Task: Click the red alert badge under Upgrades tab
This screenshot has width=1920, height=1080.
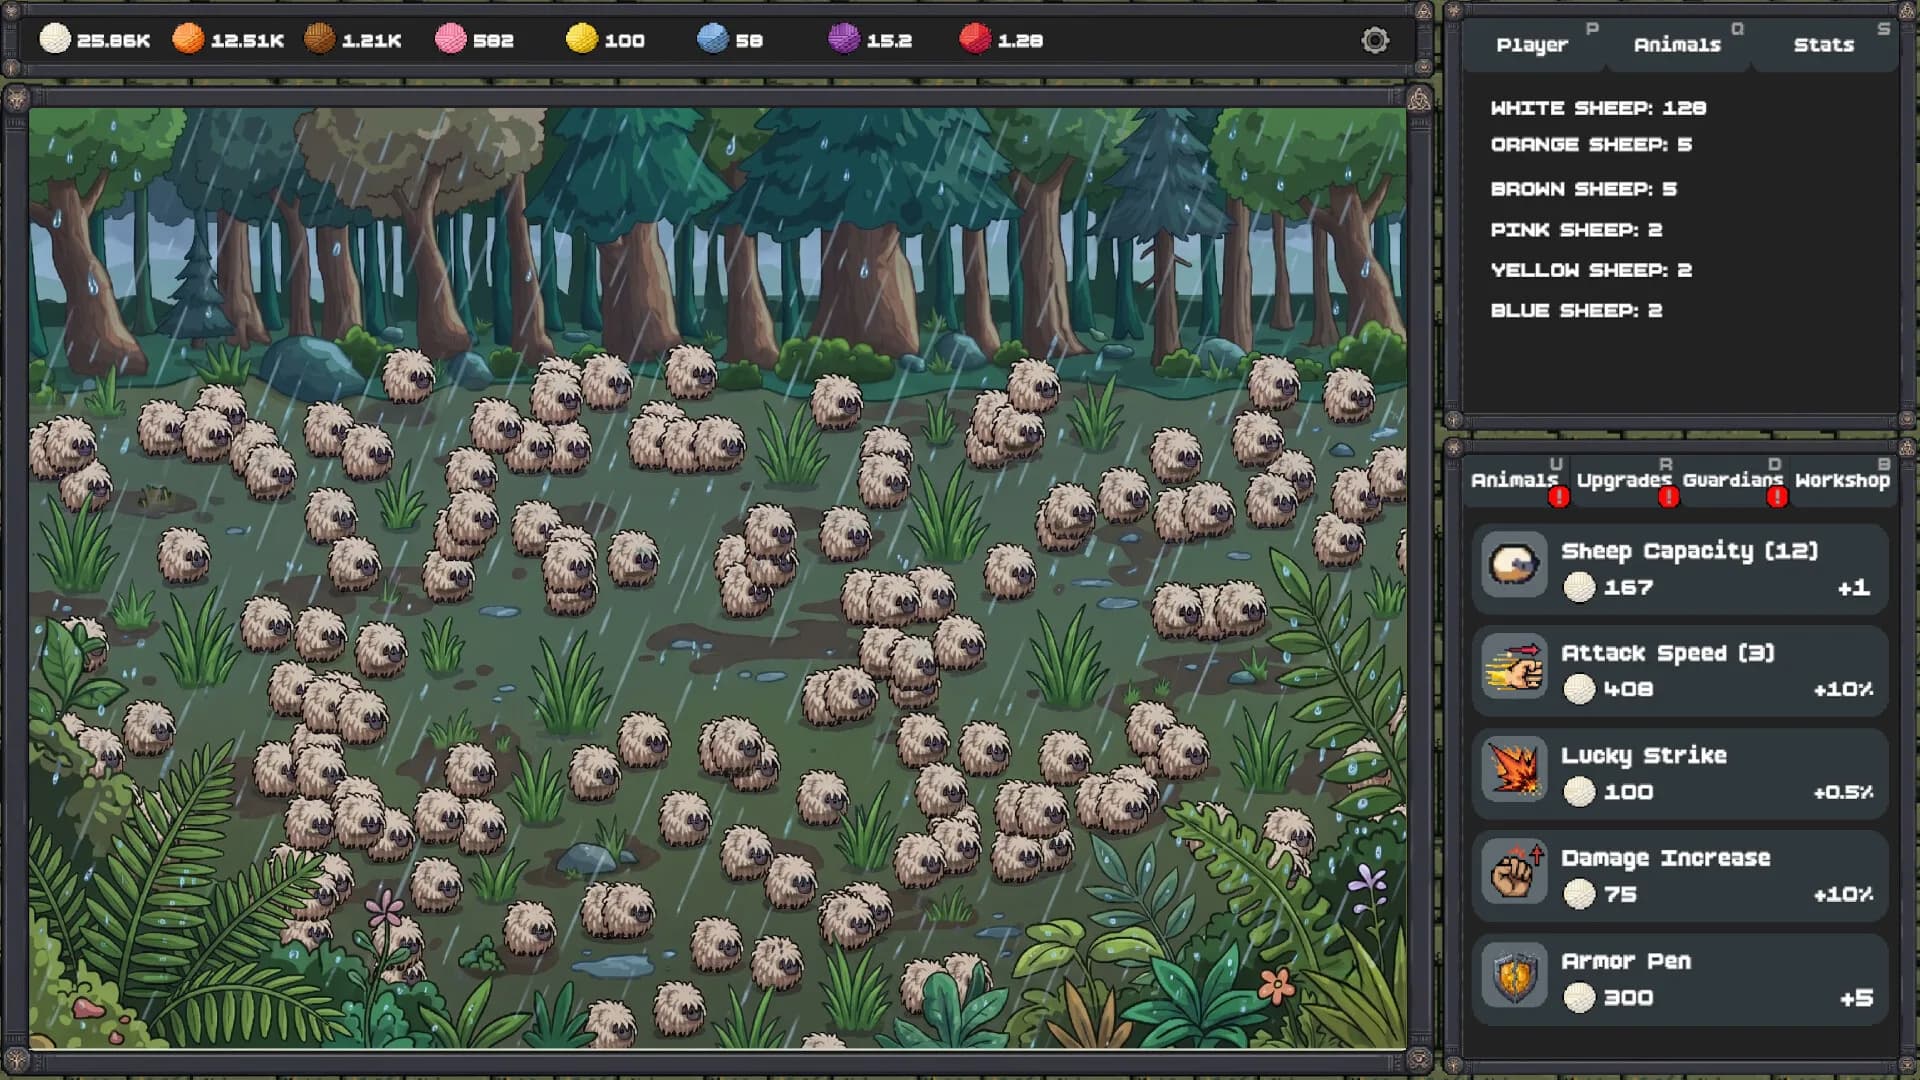Action: coord(1668,497)
